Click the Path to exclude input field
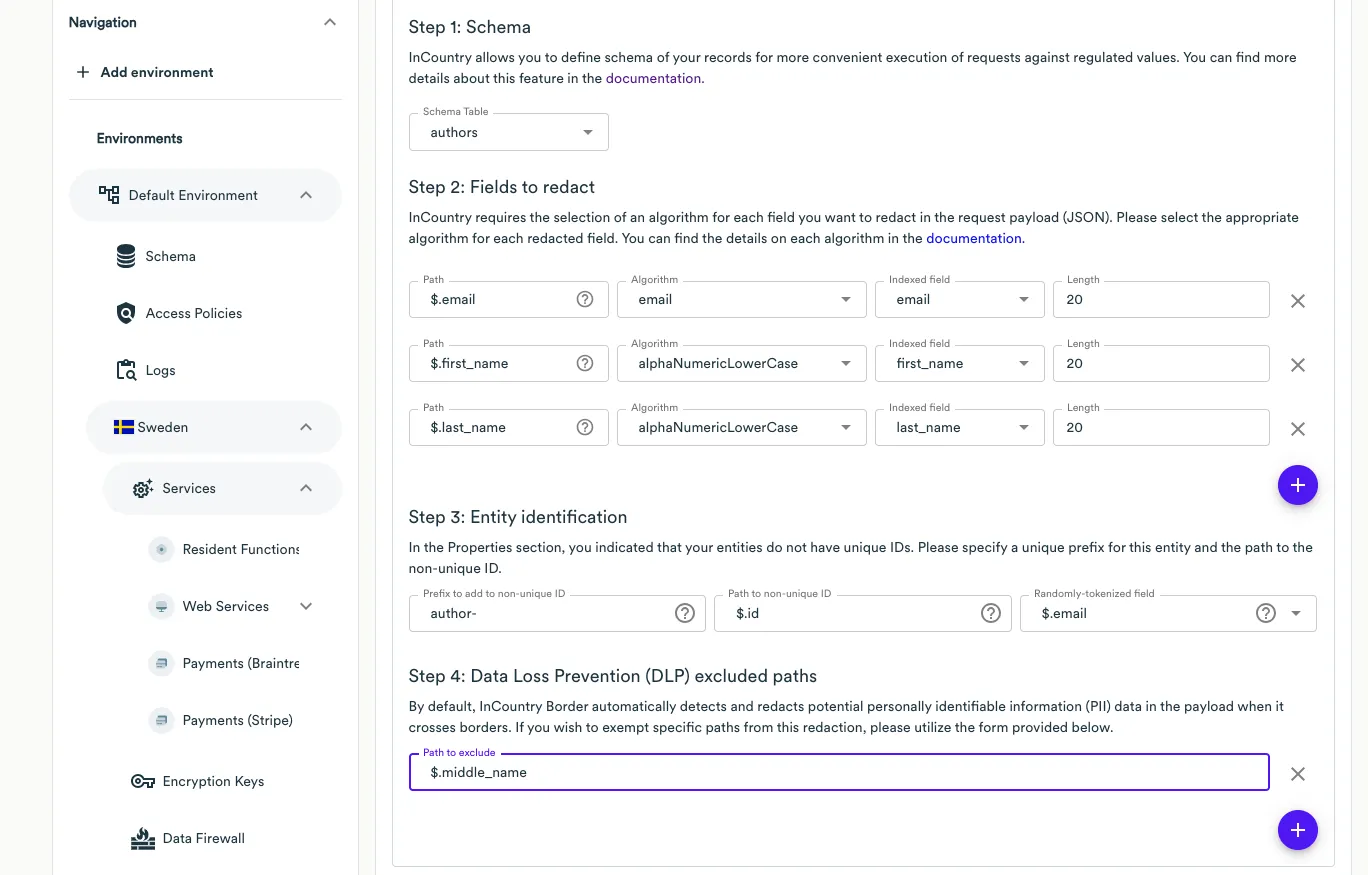This screenshot has width=1368, height=875. pyautogui.click(x=838, y=772)
